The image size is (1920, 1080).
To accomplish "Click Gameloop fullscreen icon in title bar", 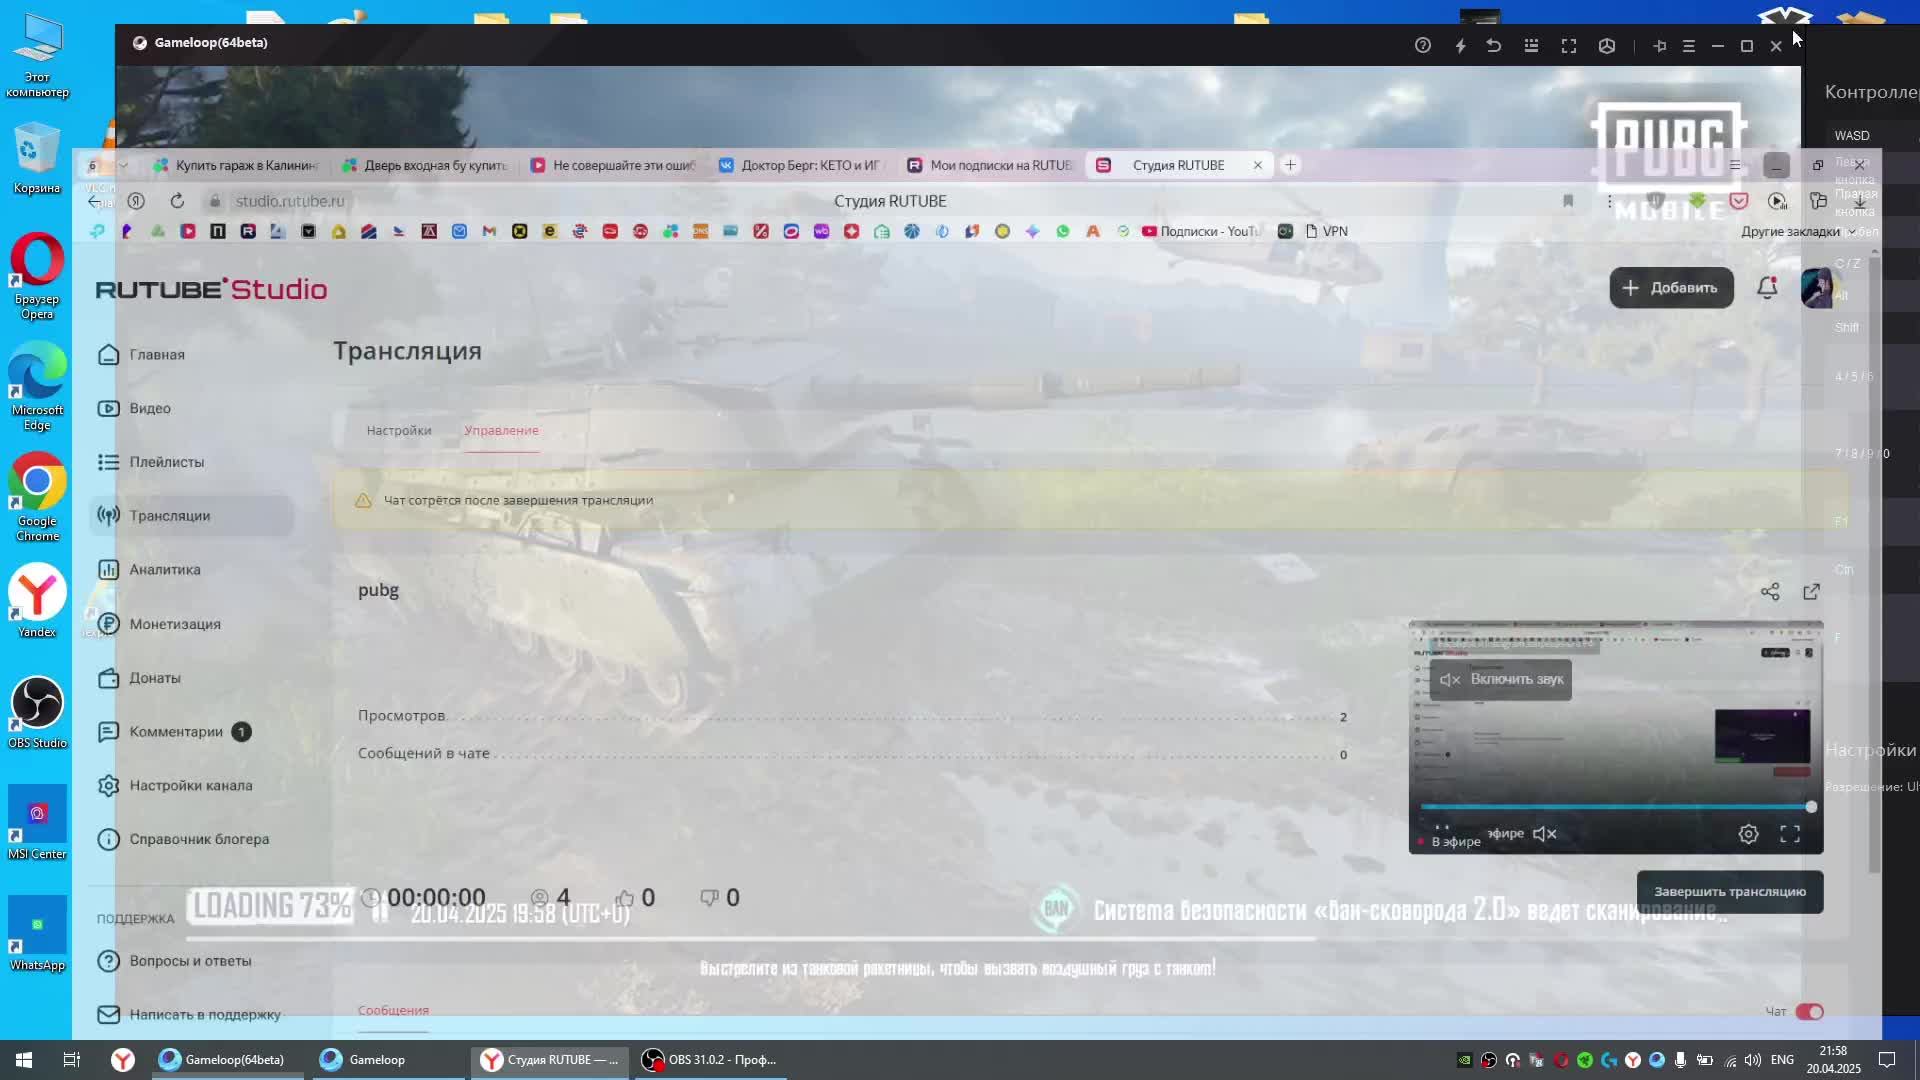I will [1569, 46].
